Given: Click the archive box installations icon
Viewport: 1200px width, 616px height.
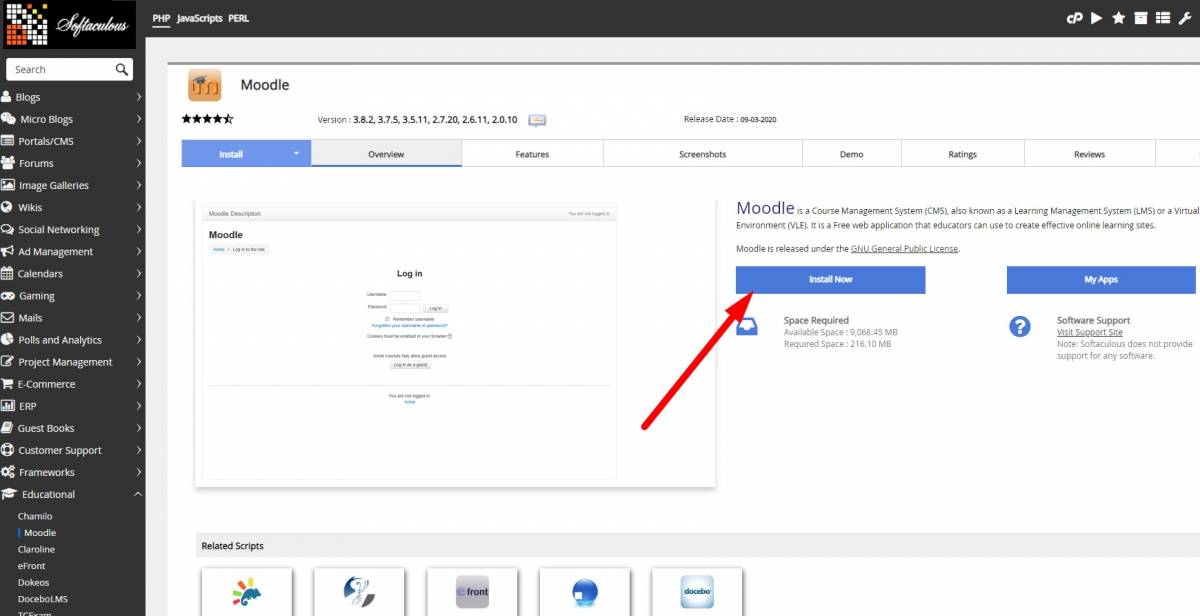Looking at the screenshot, I should pyautogui.click(x=1141, y=18).
